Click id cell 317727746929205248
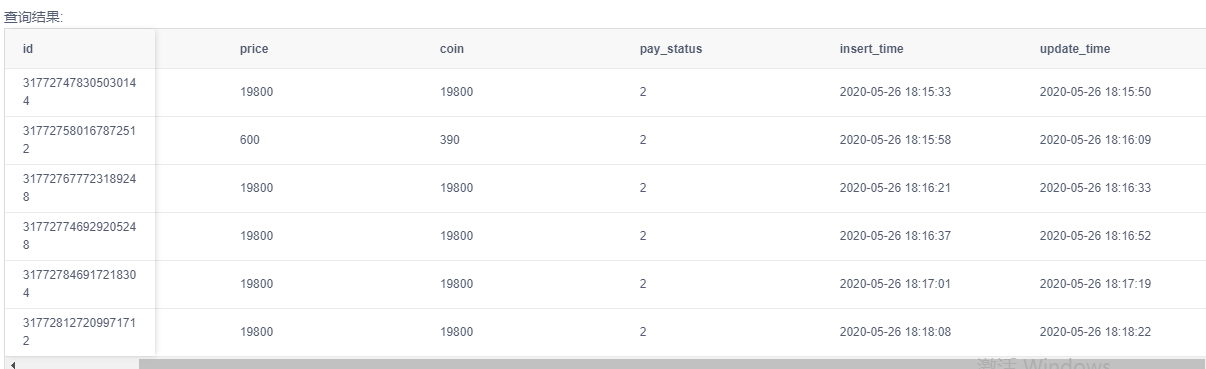This screenshot has width=1206, height=369. (x=80, y=236)
